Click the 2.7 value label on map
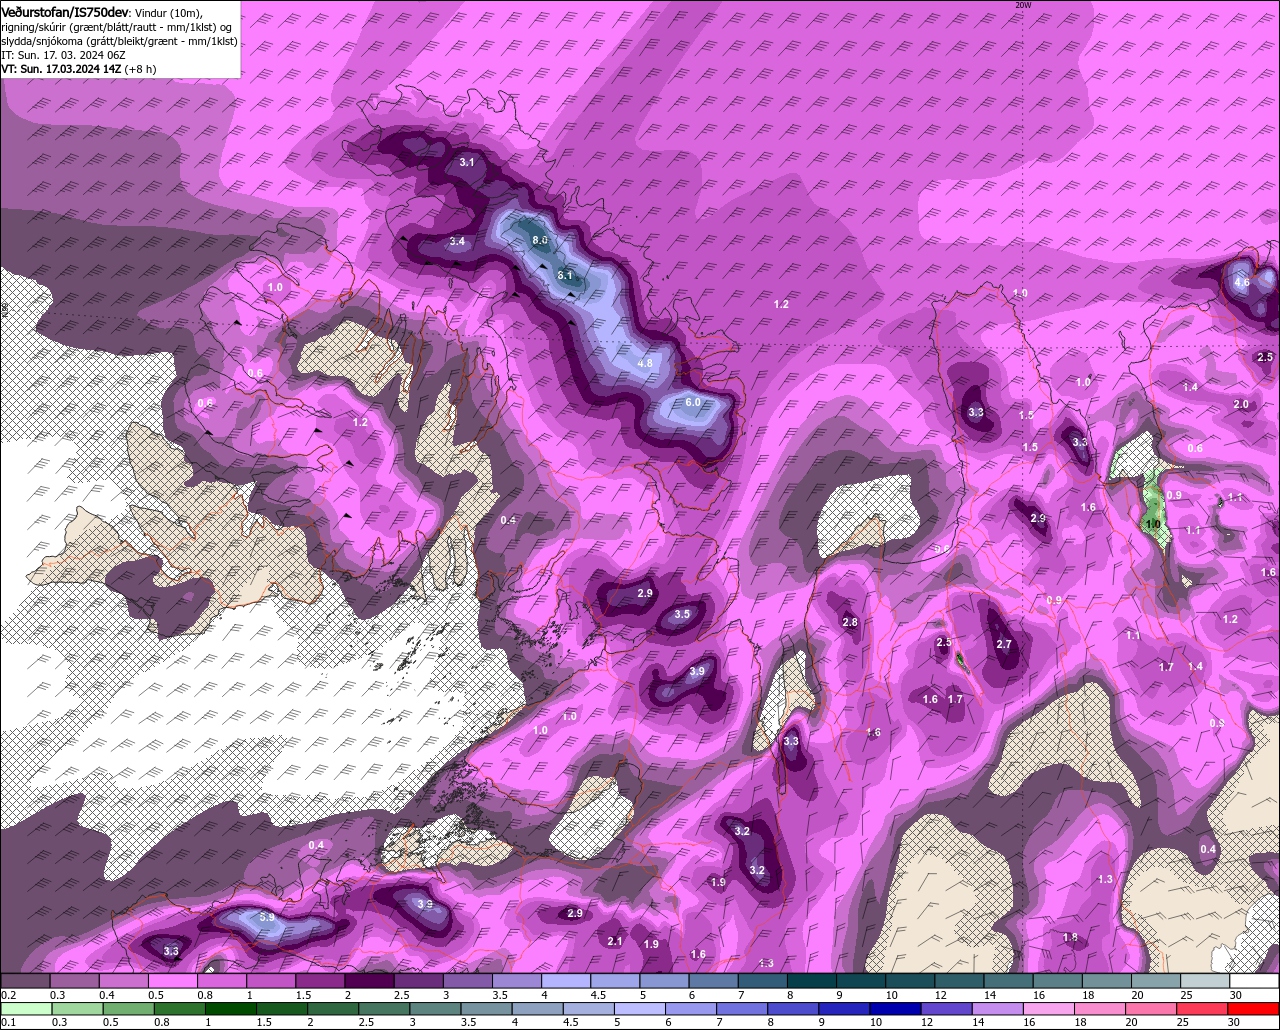Viewport: 1280px width, 1030px height. click(1004, 645)
